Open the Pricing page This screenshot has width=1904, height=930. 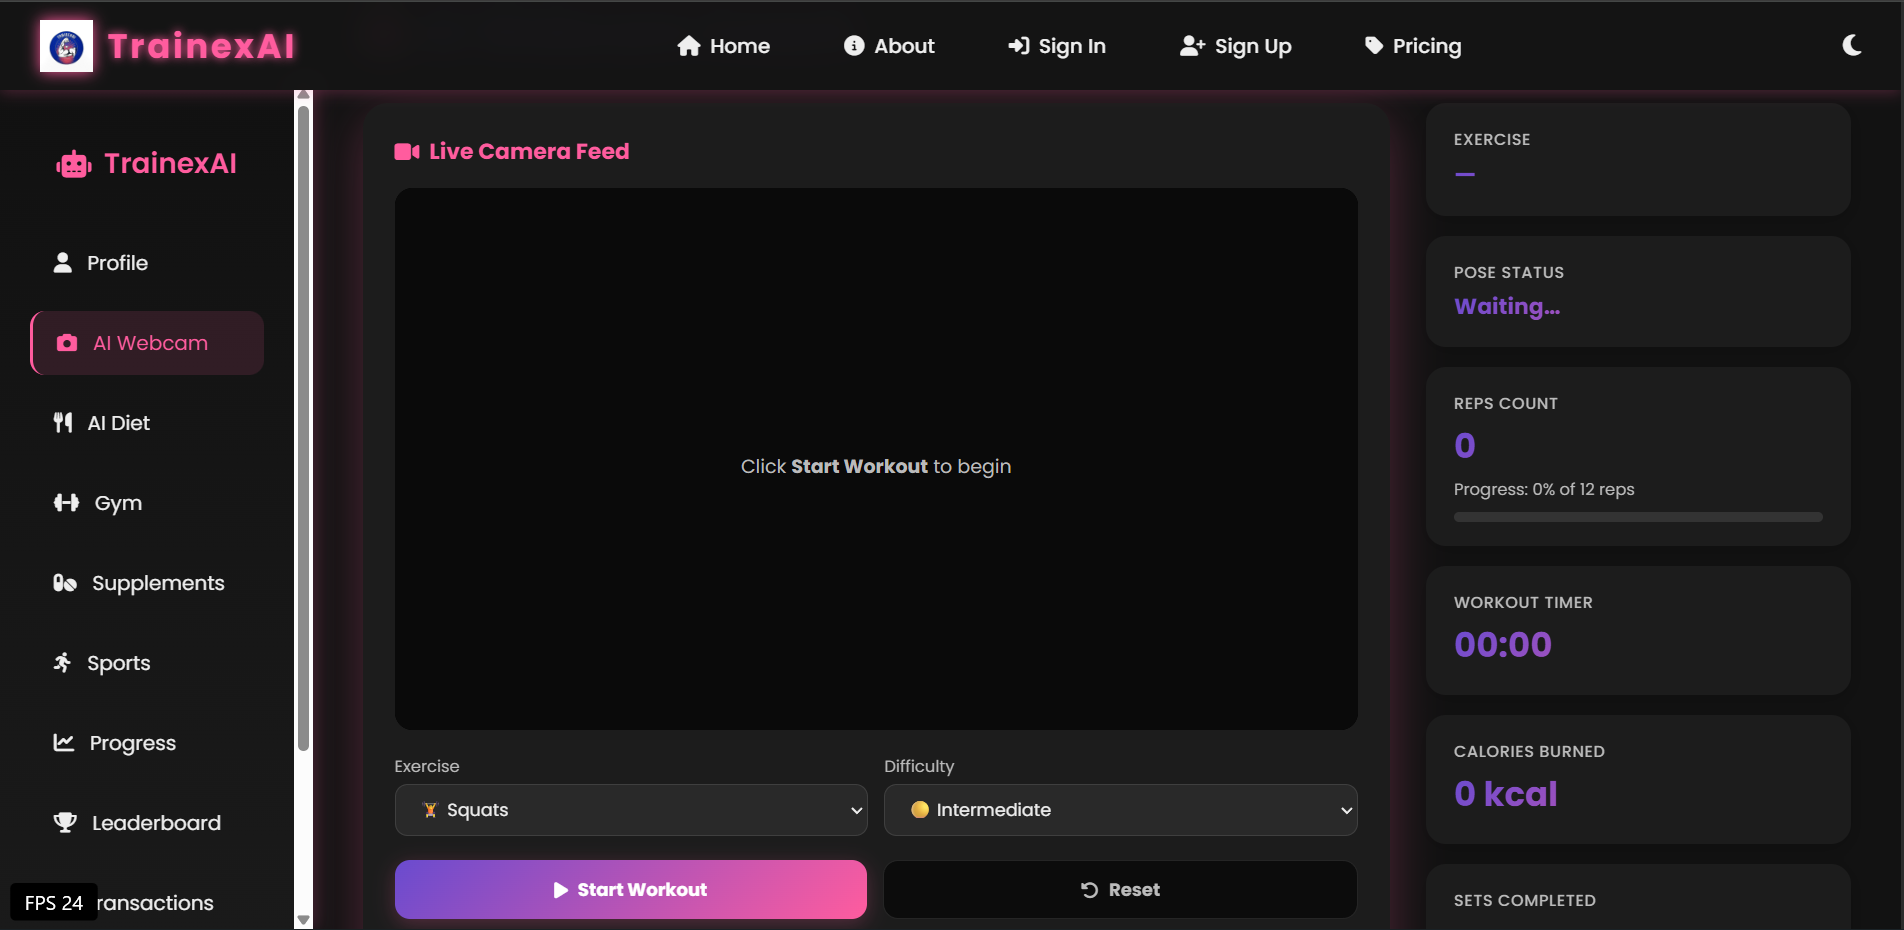pos(1413,46)
